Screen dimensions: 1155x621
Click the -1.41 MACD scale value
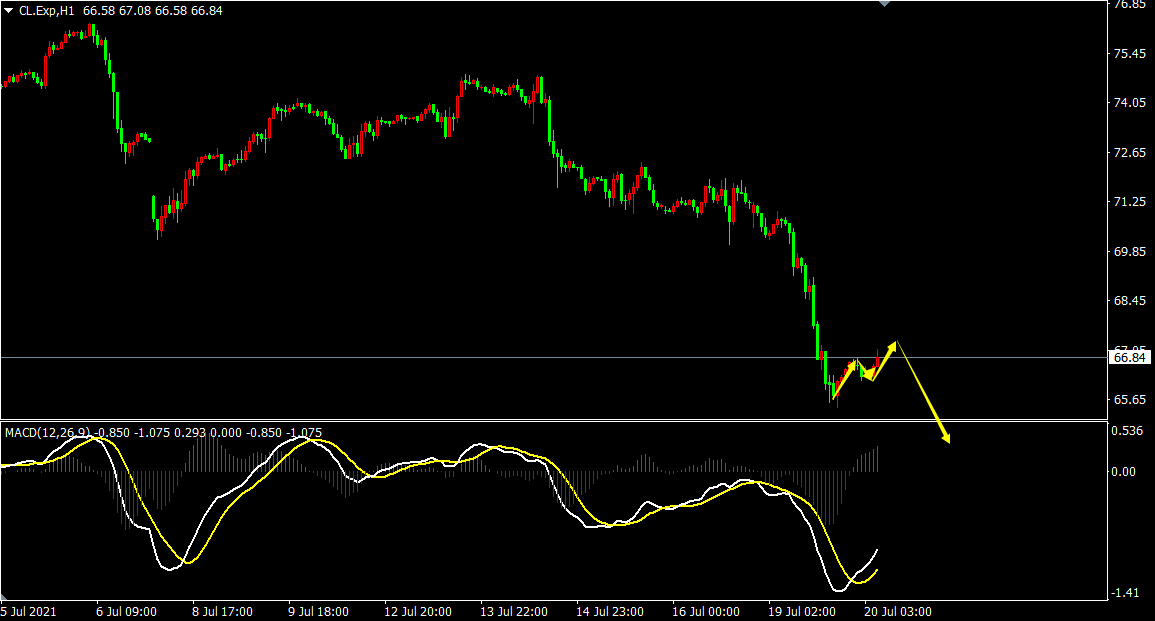(1126, 593)
